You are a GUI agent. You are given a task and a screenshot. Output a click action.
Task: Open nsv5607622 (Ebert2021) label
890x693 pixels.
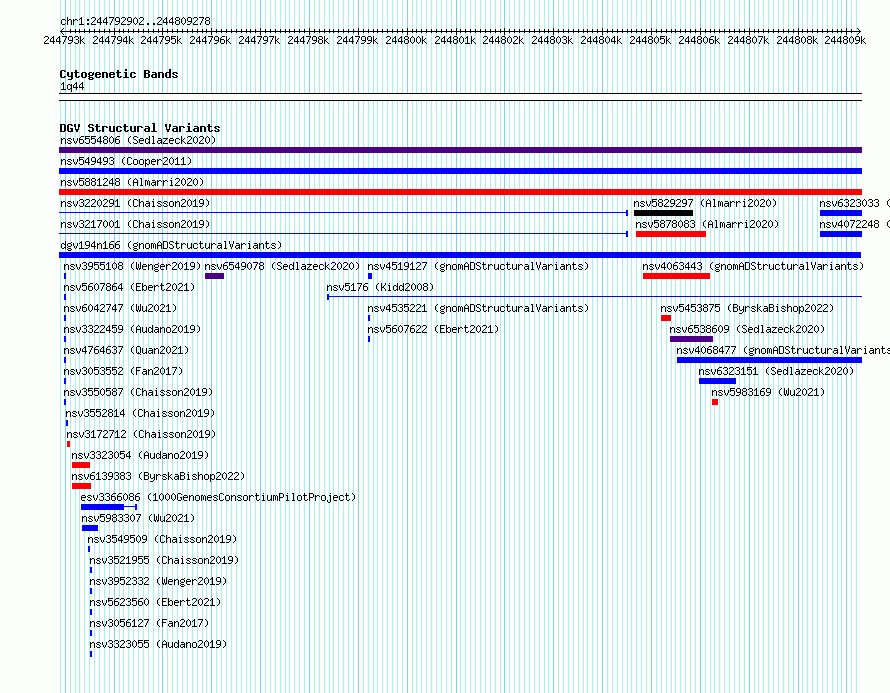(x=433, y=329)
